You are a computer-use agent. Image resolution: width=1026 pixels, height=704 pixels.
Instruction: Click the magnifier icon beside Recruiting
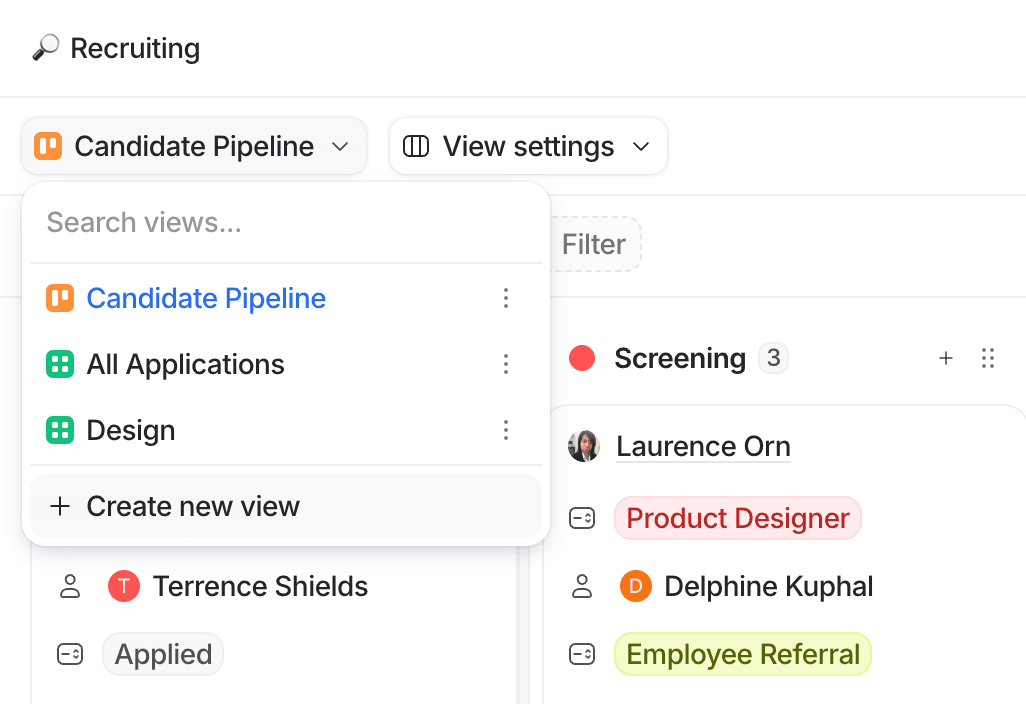45,48
